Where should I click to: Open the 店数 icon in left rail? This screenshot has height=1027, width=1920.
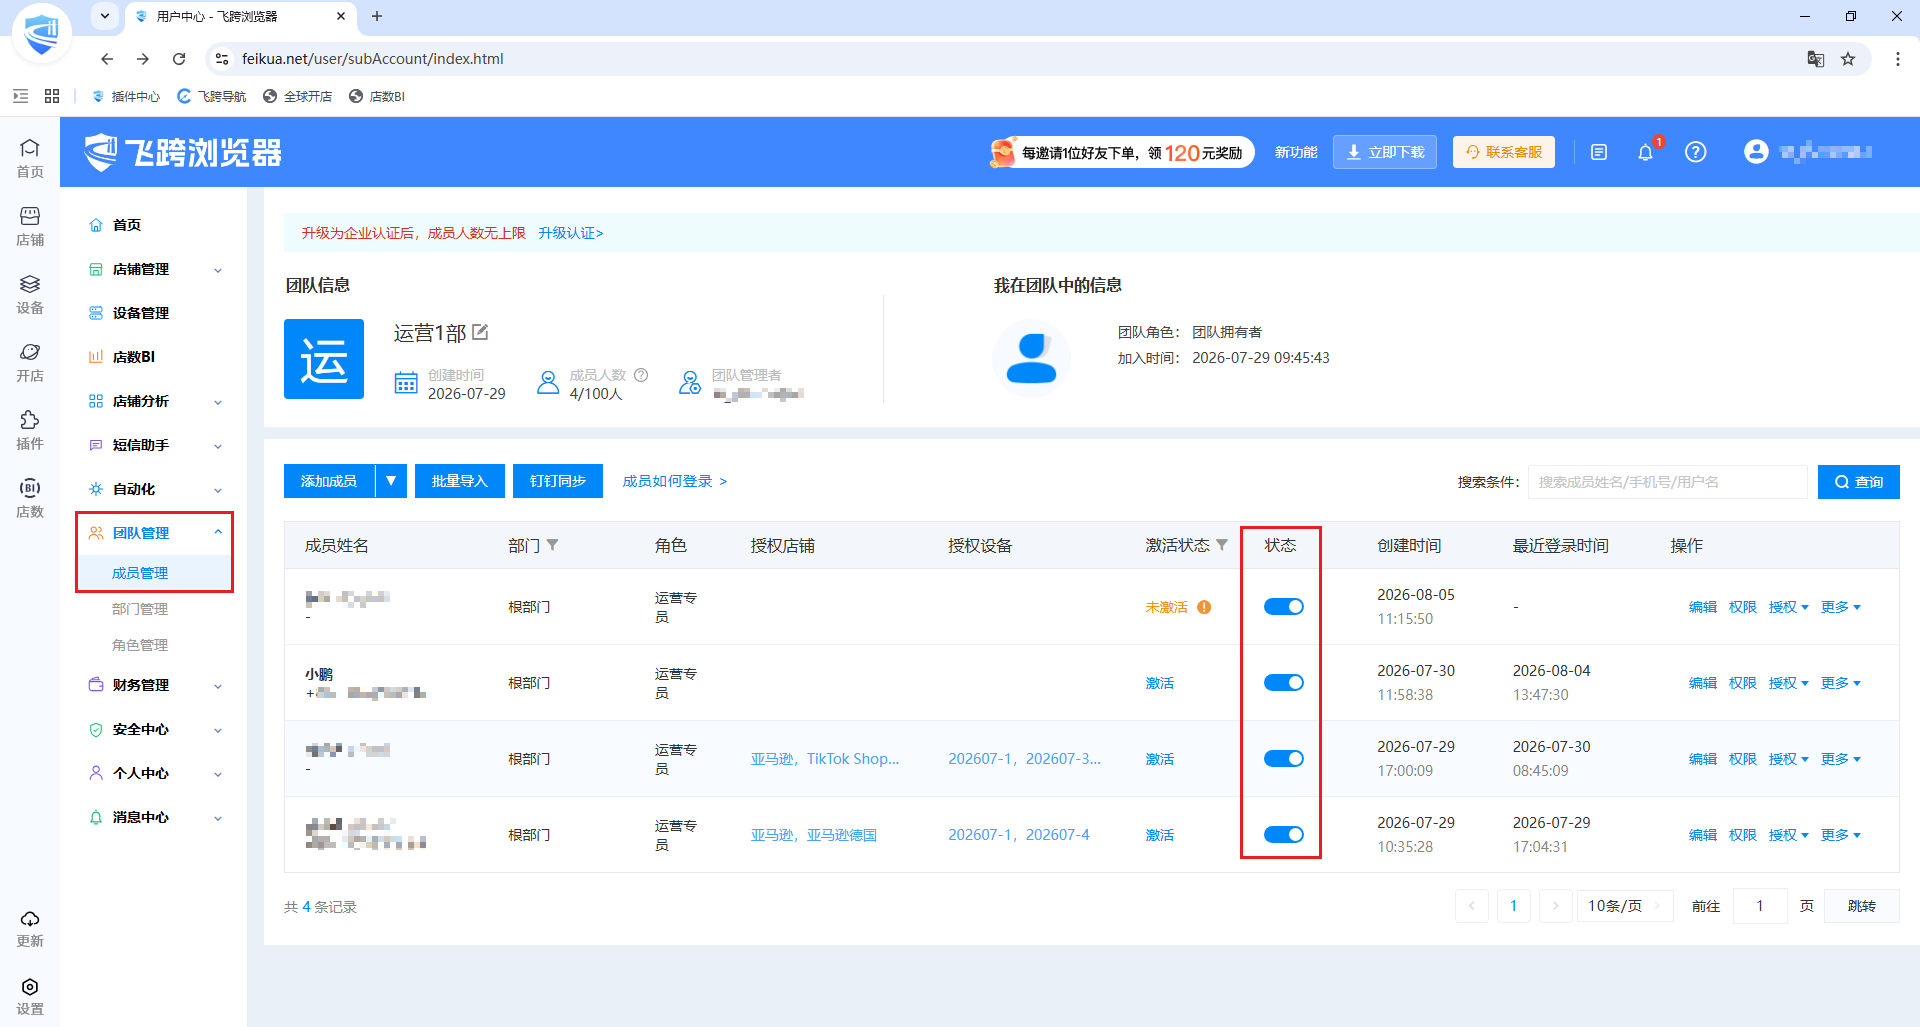click(x=30, y=498)
